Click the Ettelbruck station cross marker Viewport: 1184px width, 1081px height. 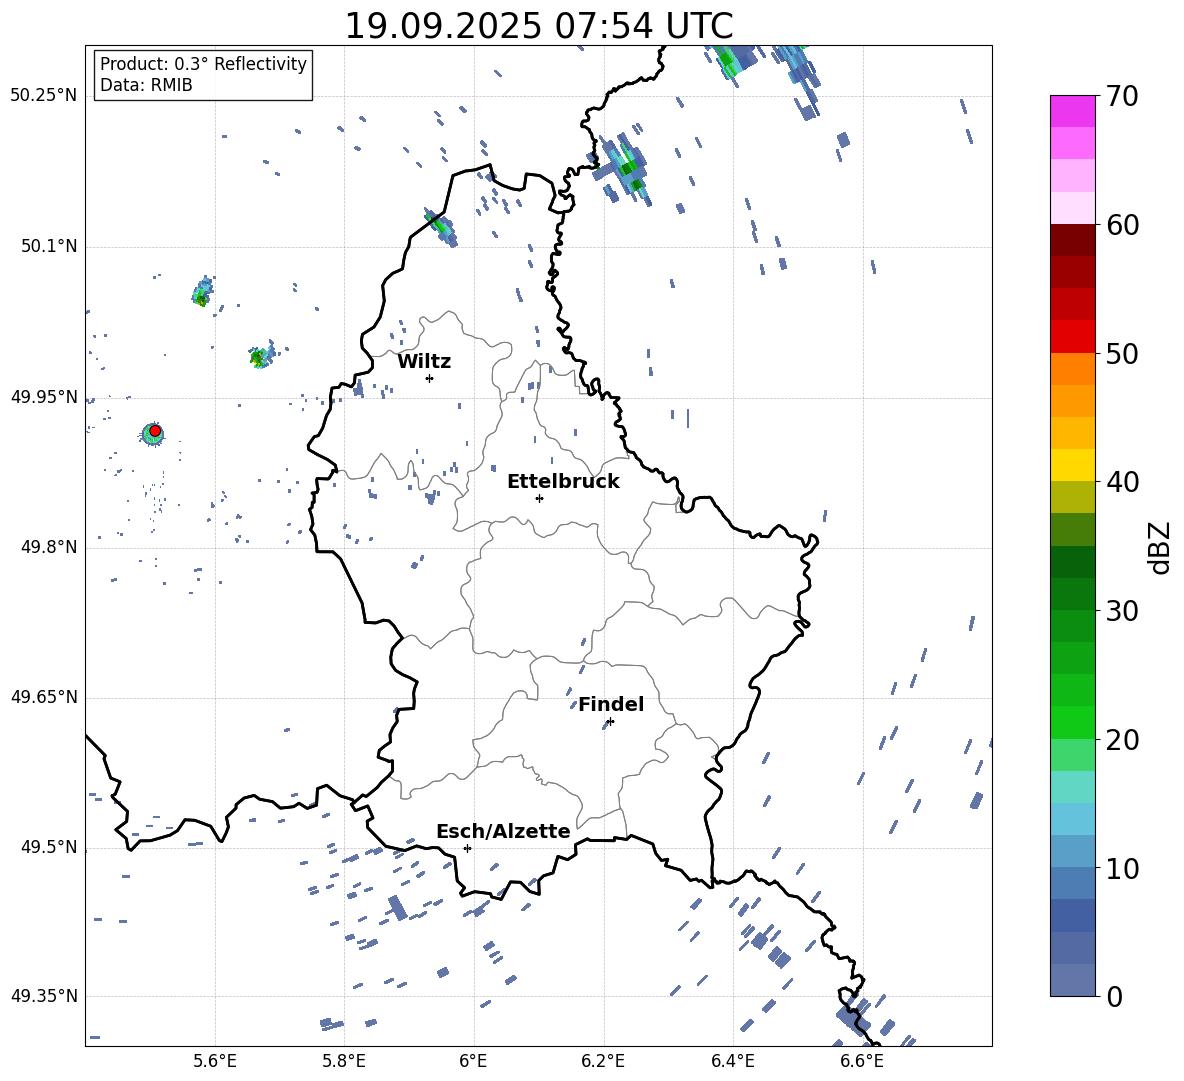click(539, 498)
